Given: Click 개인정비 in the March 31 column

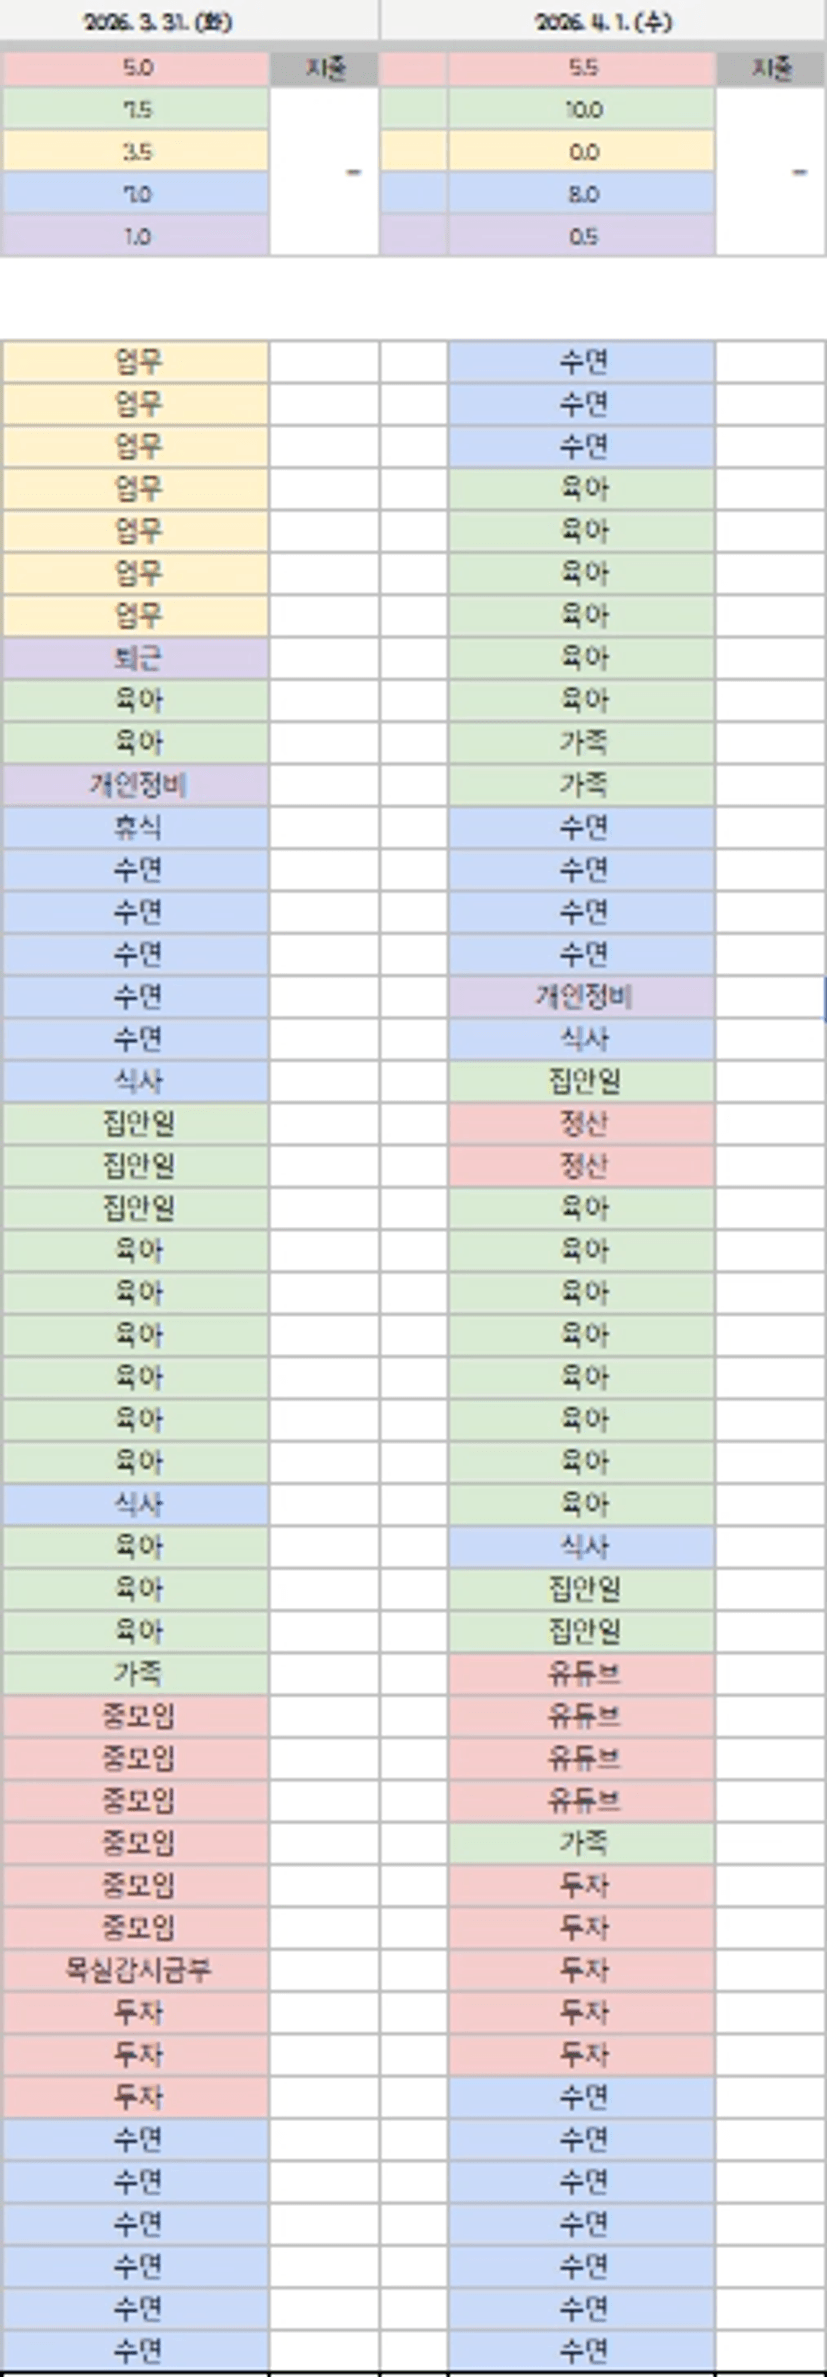Looking at the screenshot, I should pos(136,785).
